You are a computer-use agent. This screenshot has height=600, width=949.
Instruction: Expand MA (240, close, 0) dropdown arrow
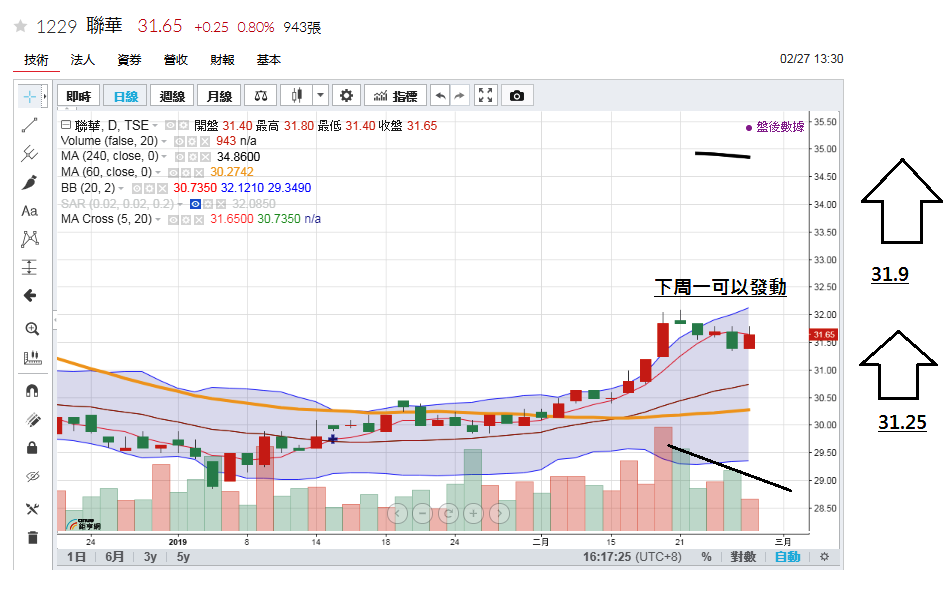click(164, 157)
